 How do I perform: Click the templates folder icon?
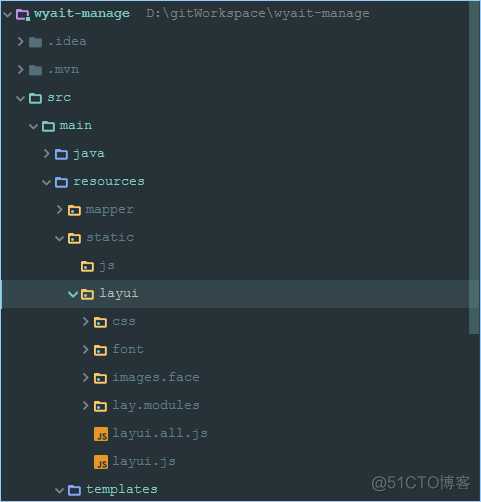pyautogui.click(x=74, y=490)
